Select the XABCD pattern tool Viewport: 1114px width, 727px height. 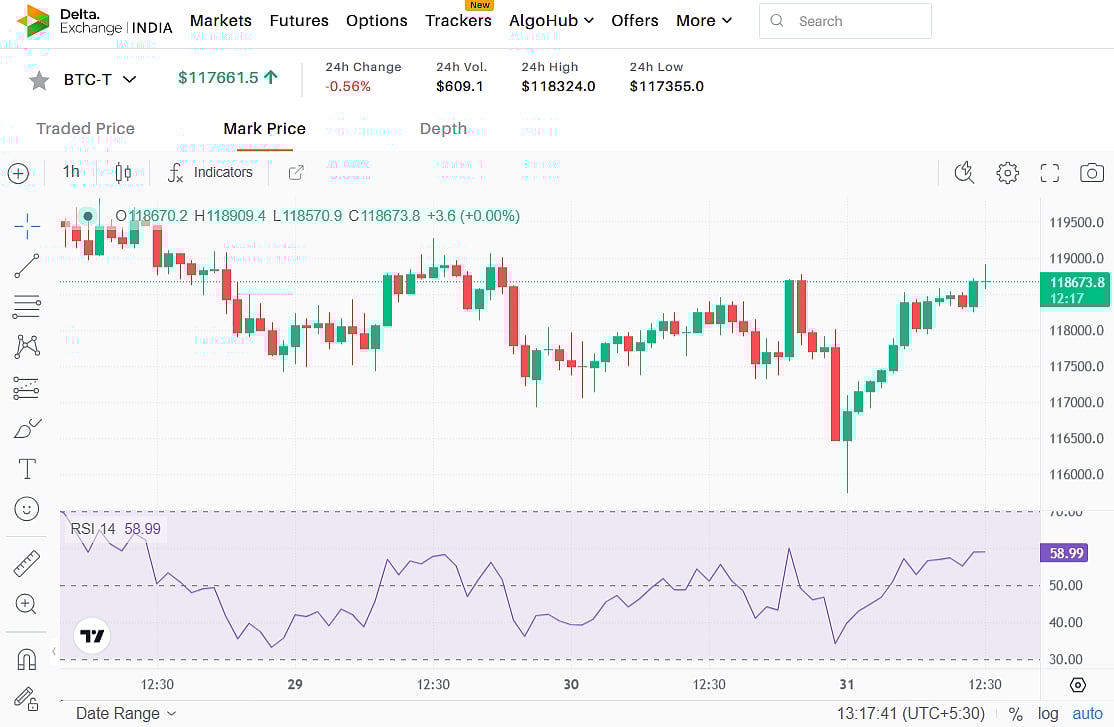click(x=26, y=346)
